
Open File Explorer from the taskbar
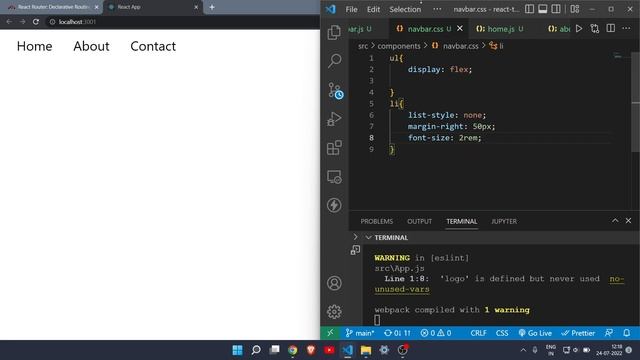pyautogui.click(x=366, y=350)
